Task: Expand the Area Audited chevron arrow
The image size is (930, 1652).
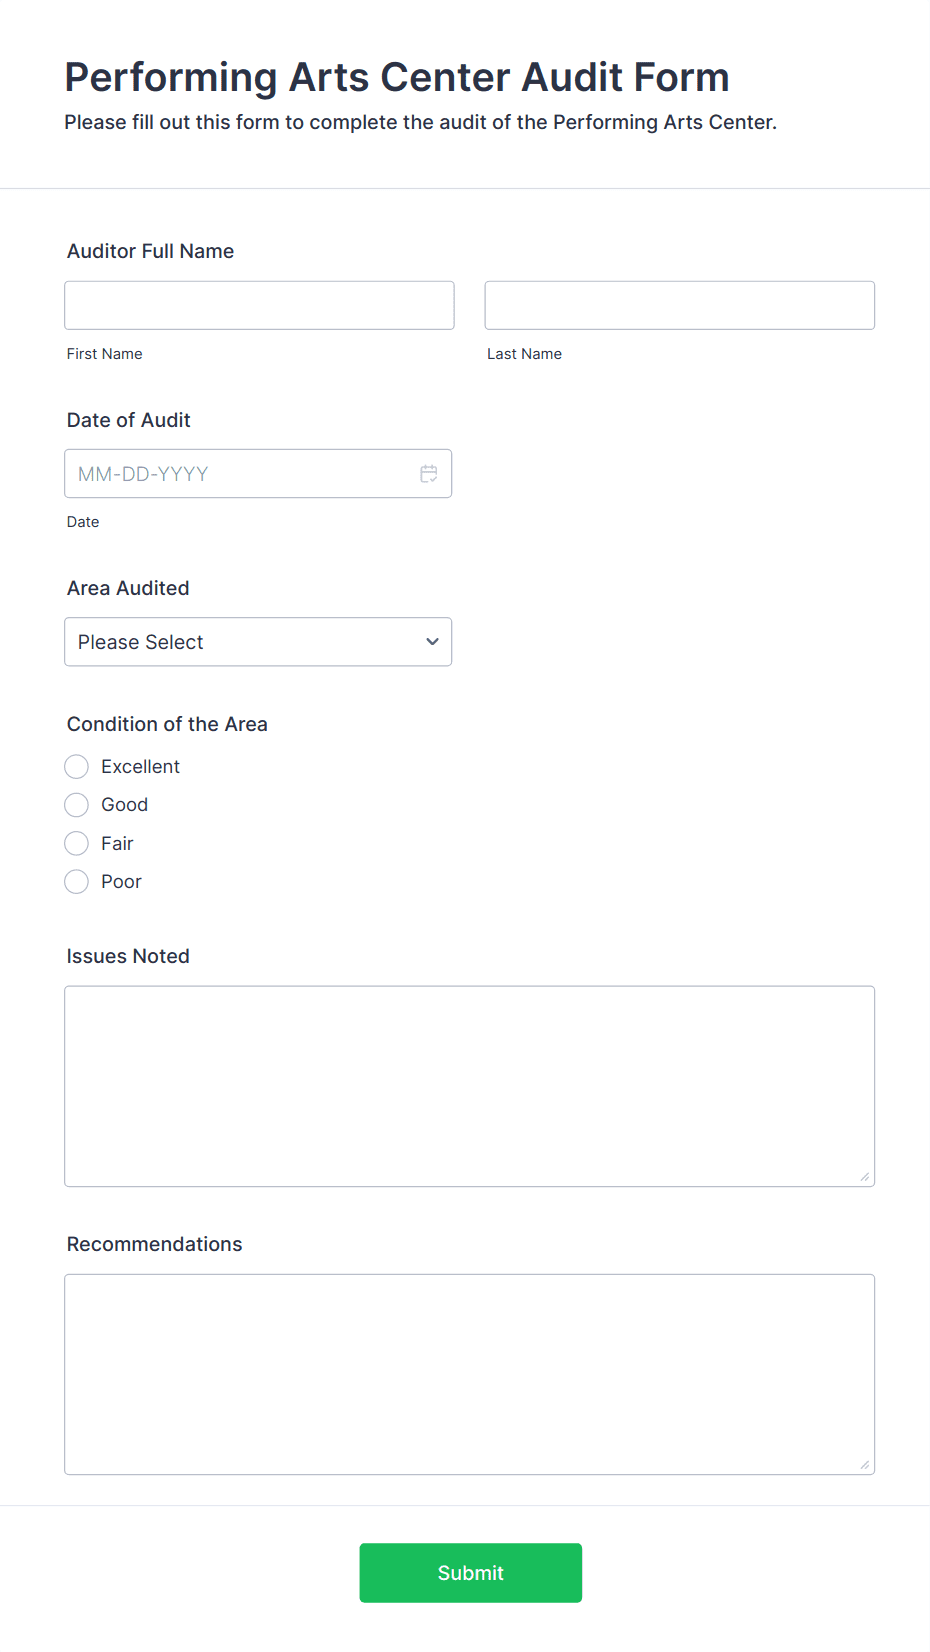Action: coord(432,642)
